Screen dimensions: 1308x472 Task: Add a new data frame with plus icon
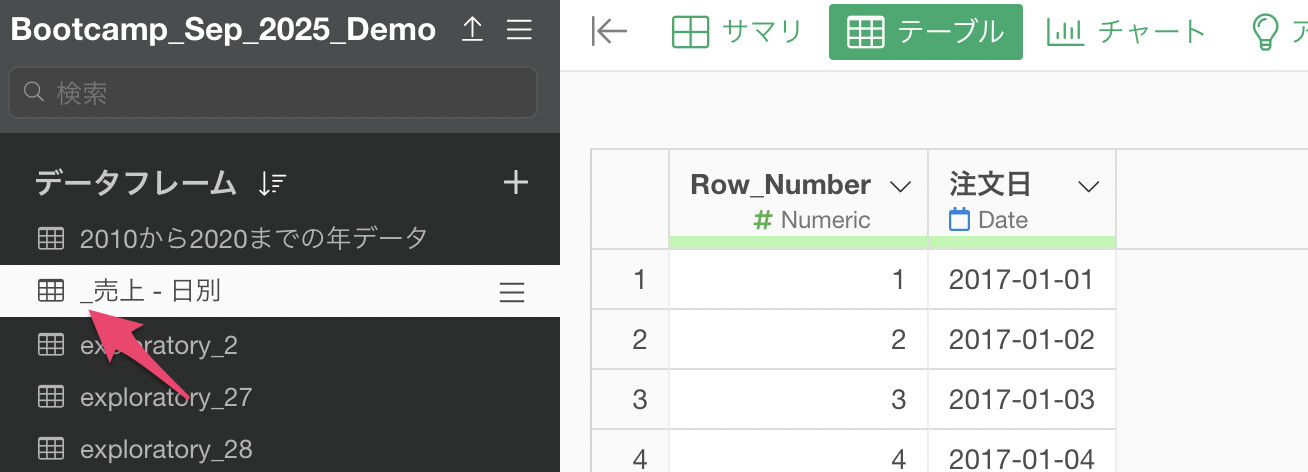515,183
